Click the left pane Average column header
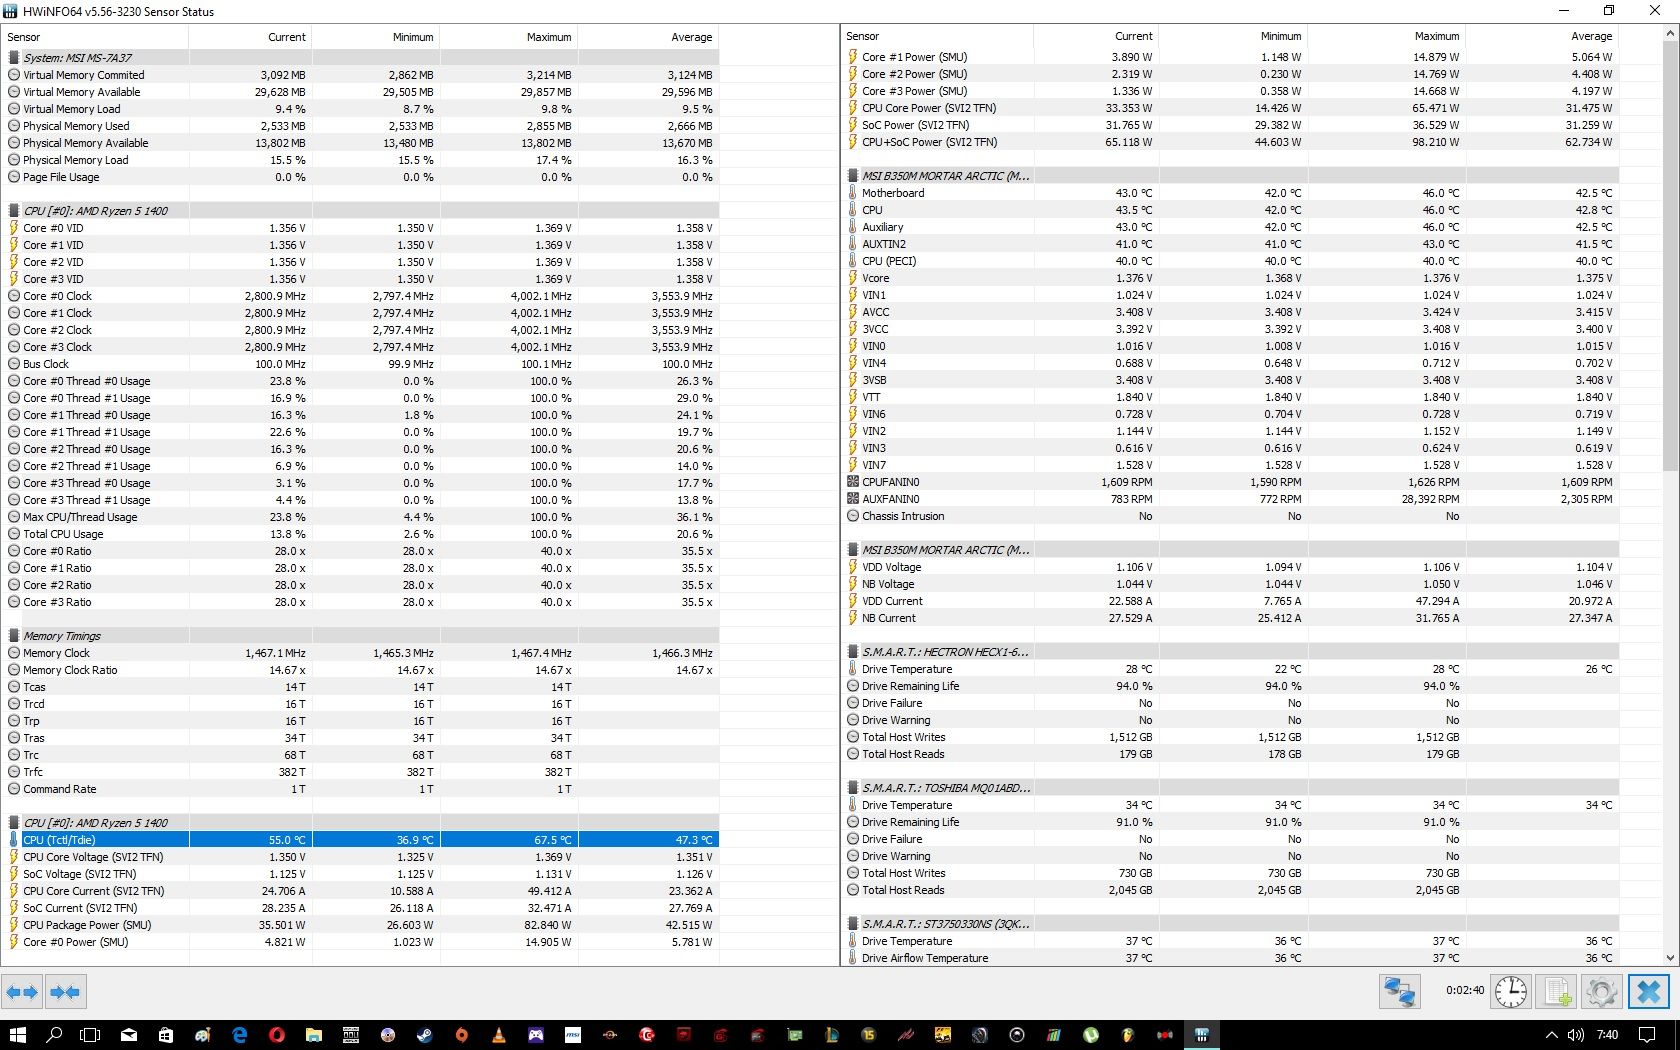The width and height of the screenshot is (1680, 1050). pos(648,37)
